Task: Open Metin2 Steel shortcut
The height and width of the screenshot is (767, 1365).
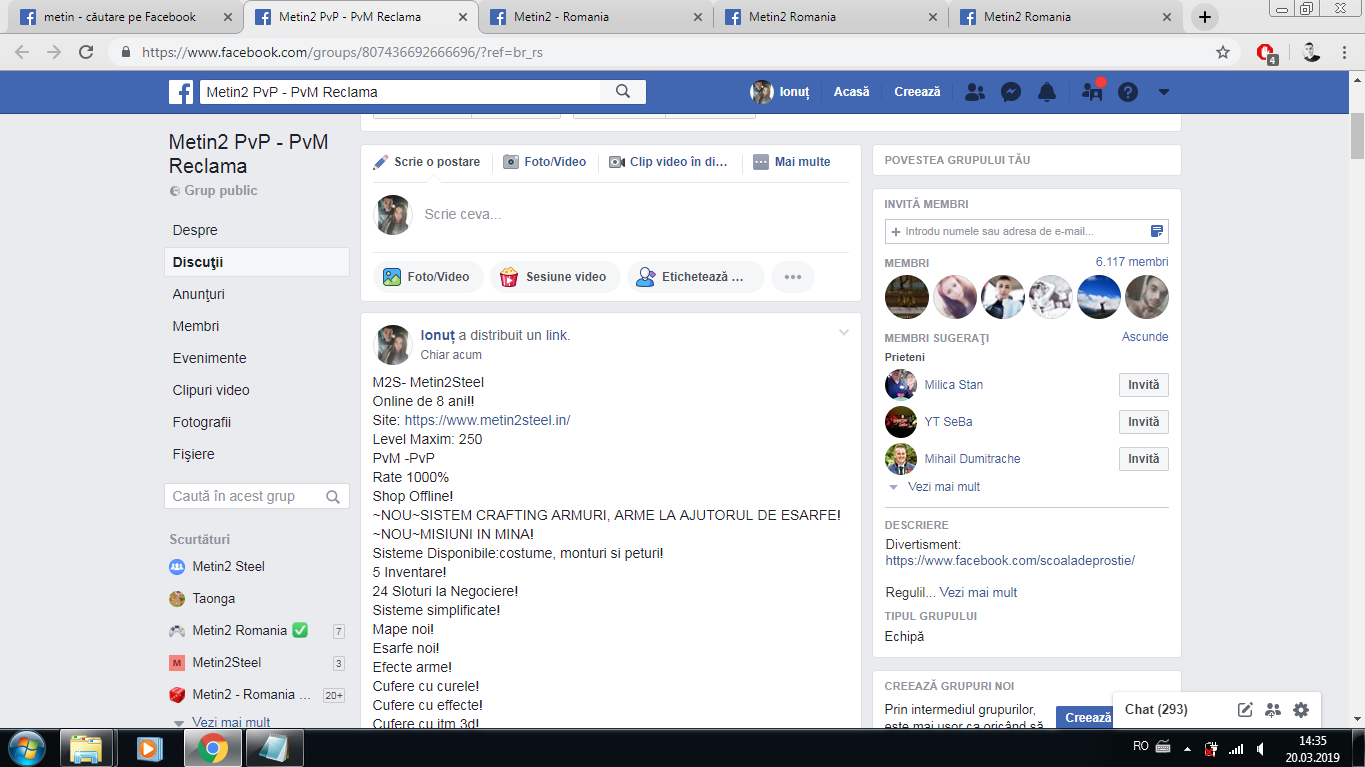Action: click(x=228, y=566)
